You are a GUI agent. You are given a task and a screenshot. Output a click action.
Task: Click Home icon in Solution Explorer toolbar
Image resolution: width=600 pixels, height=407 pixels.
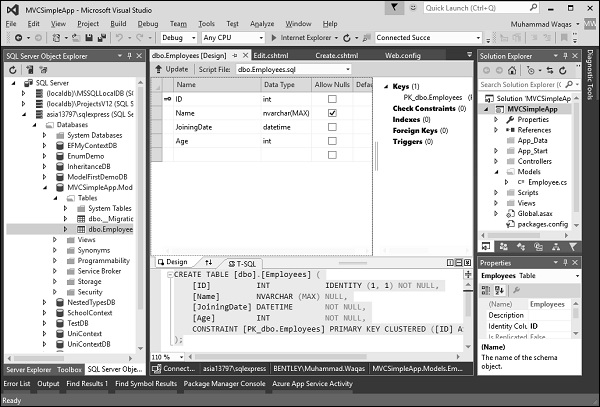[511, 70]
